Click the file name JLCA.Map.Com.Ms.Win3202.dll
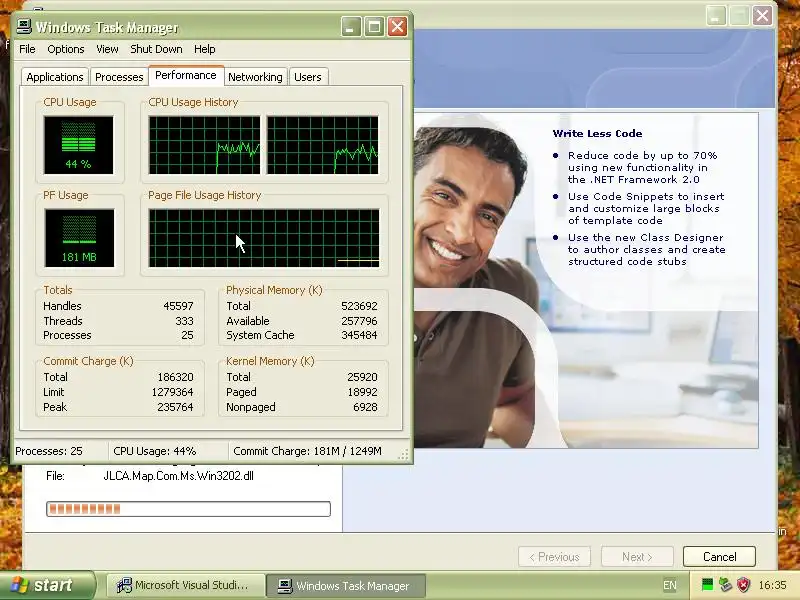Screen dimensions: 800x600 179,476
